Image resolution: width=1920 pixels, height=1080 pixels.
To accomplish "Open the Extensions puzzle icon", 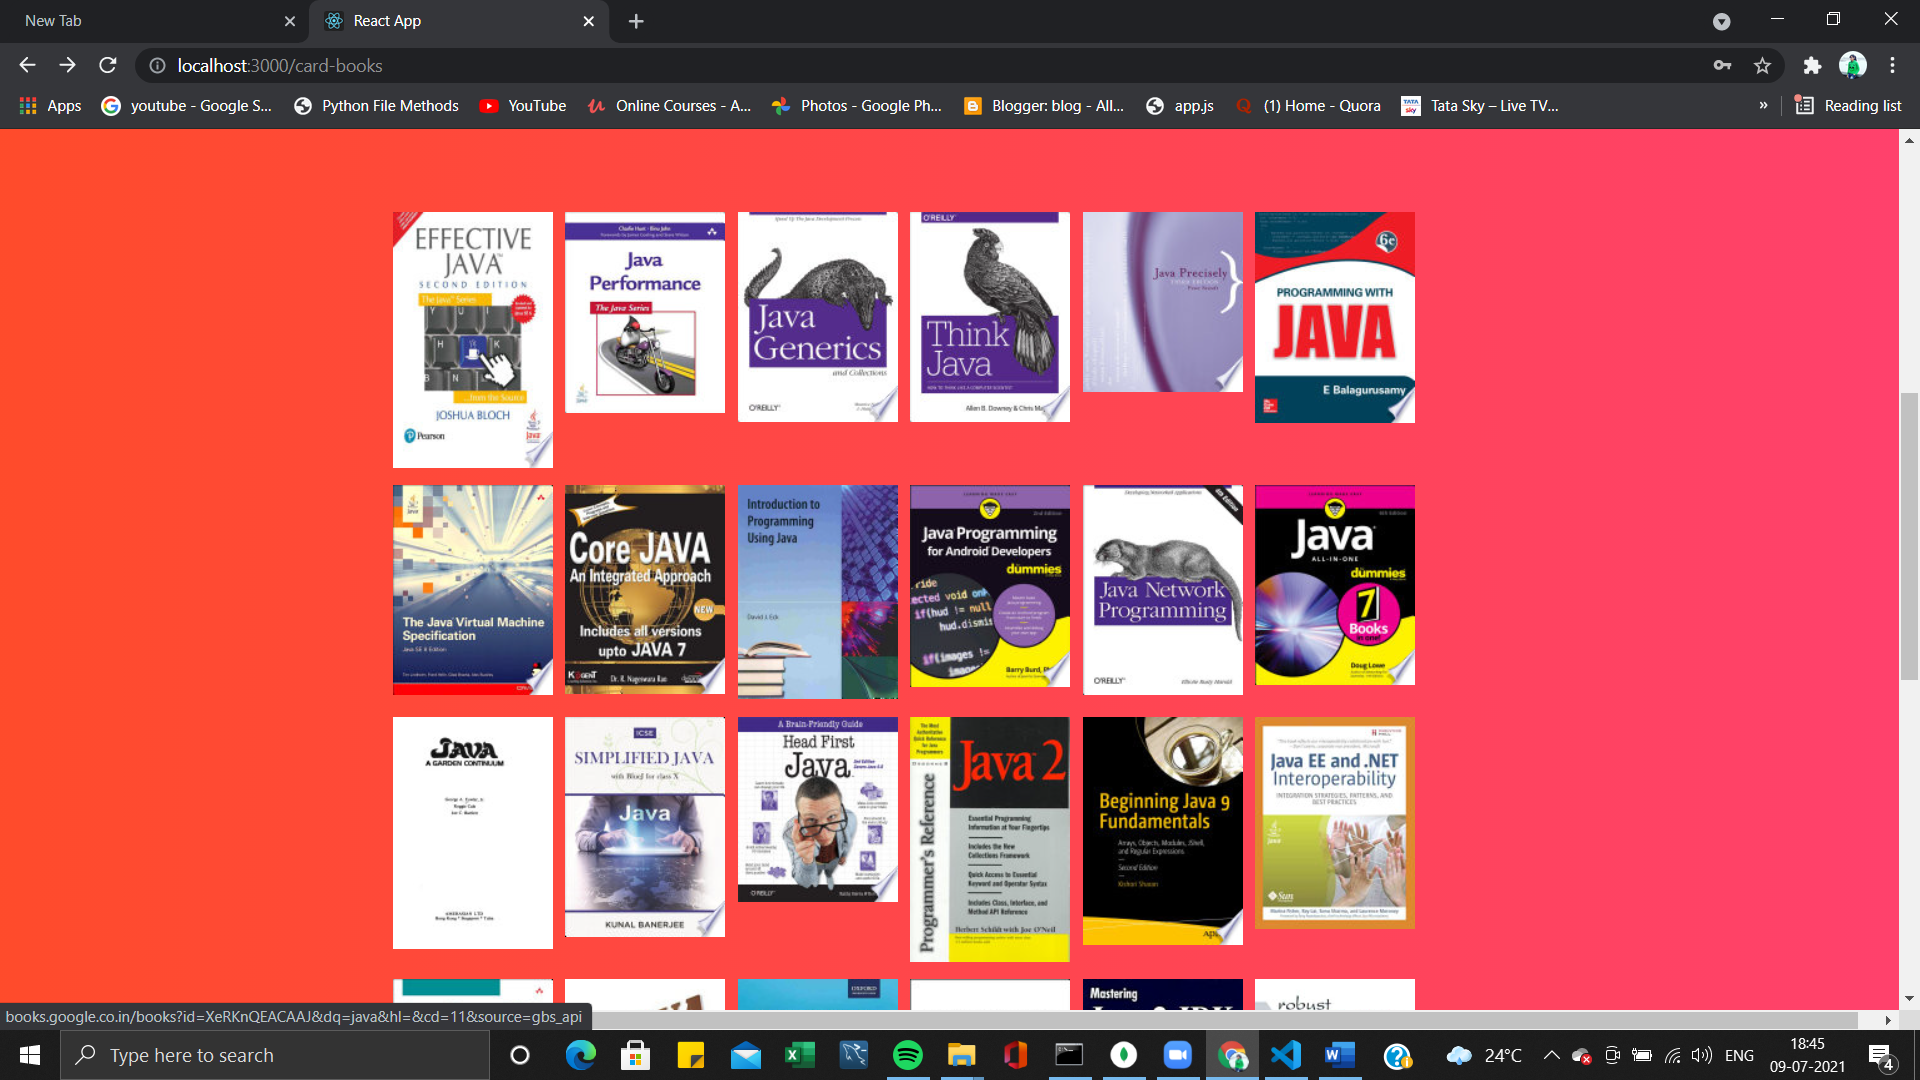I will [1812, 65].
